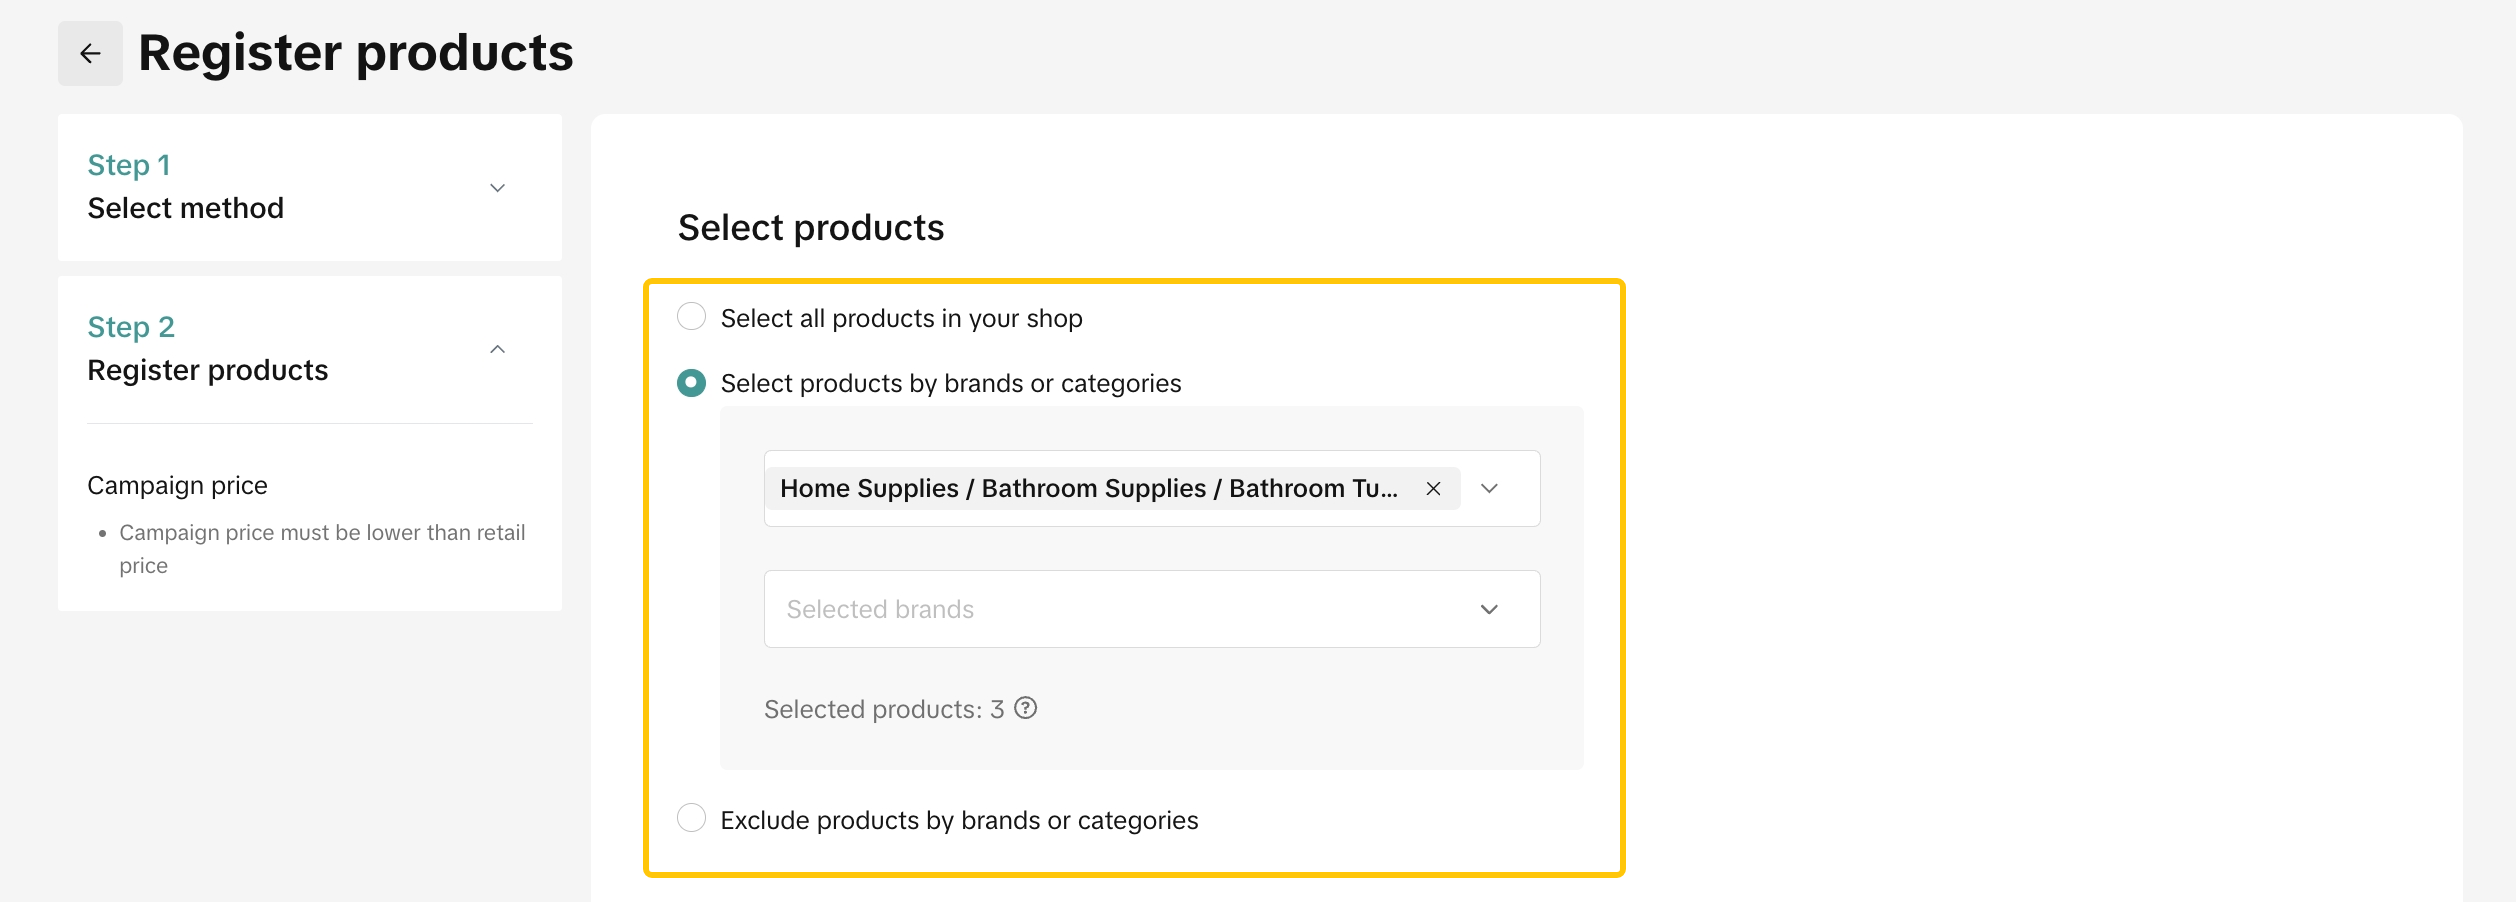Click into the Selected brands field
The height and width of the screenshot is (902, 2516).
(1100, 610)
